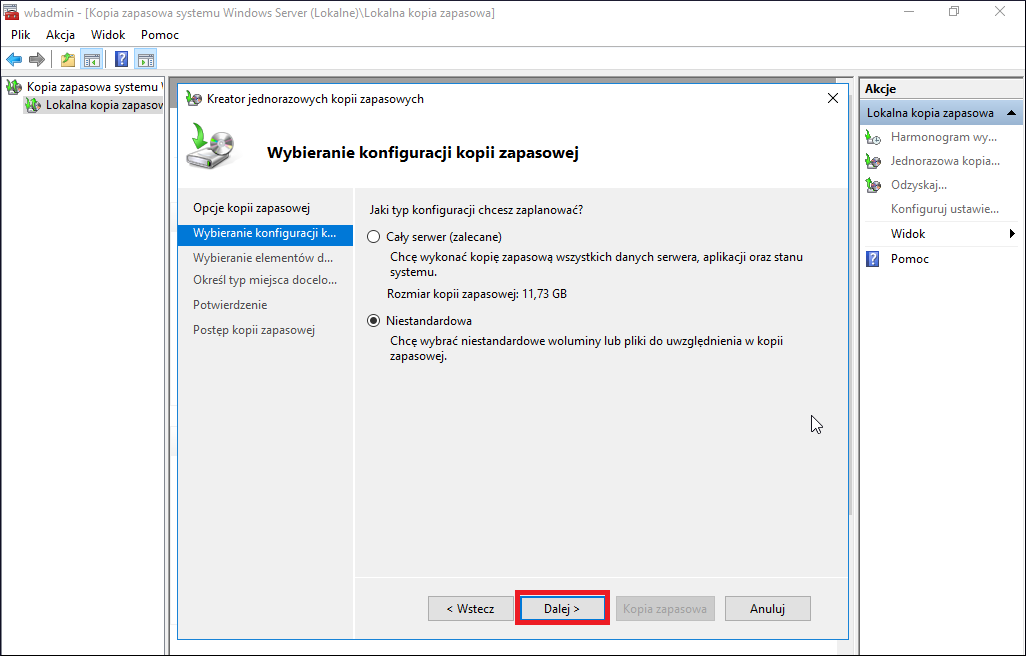Select the Cały serwer (zalecane) radio button
The width and height of the screenshot is (1026, 656).
pos(373,237)
